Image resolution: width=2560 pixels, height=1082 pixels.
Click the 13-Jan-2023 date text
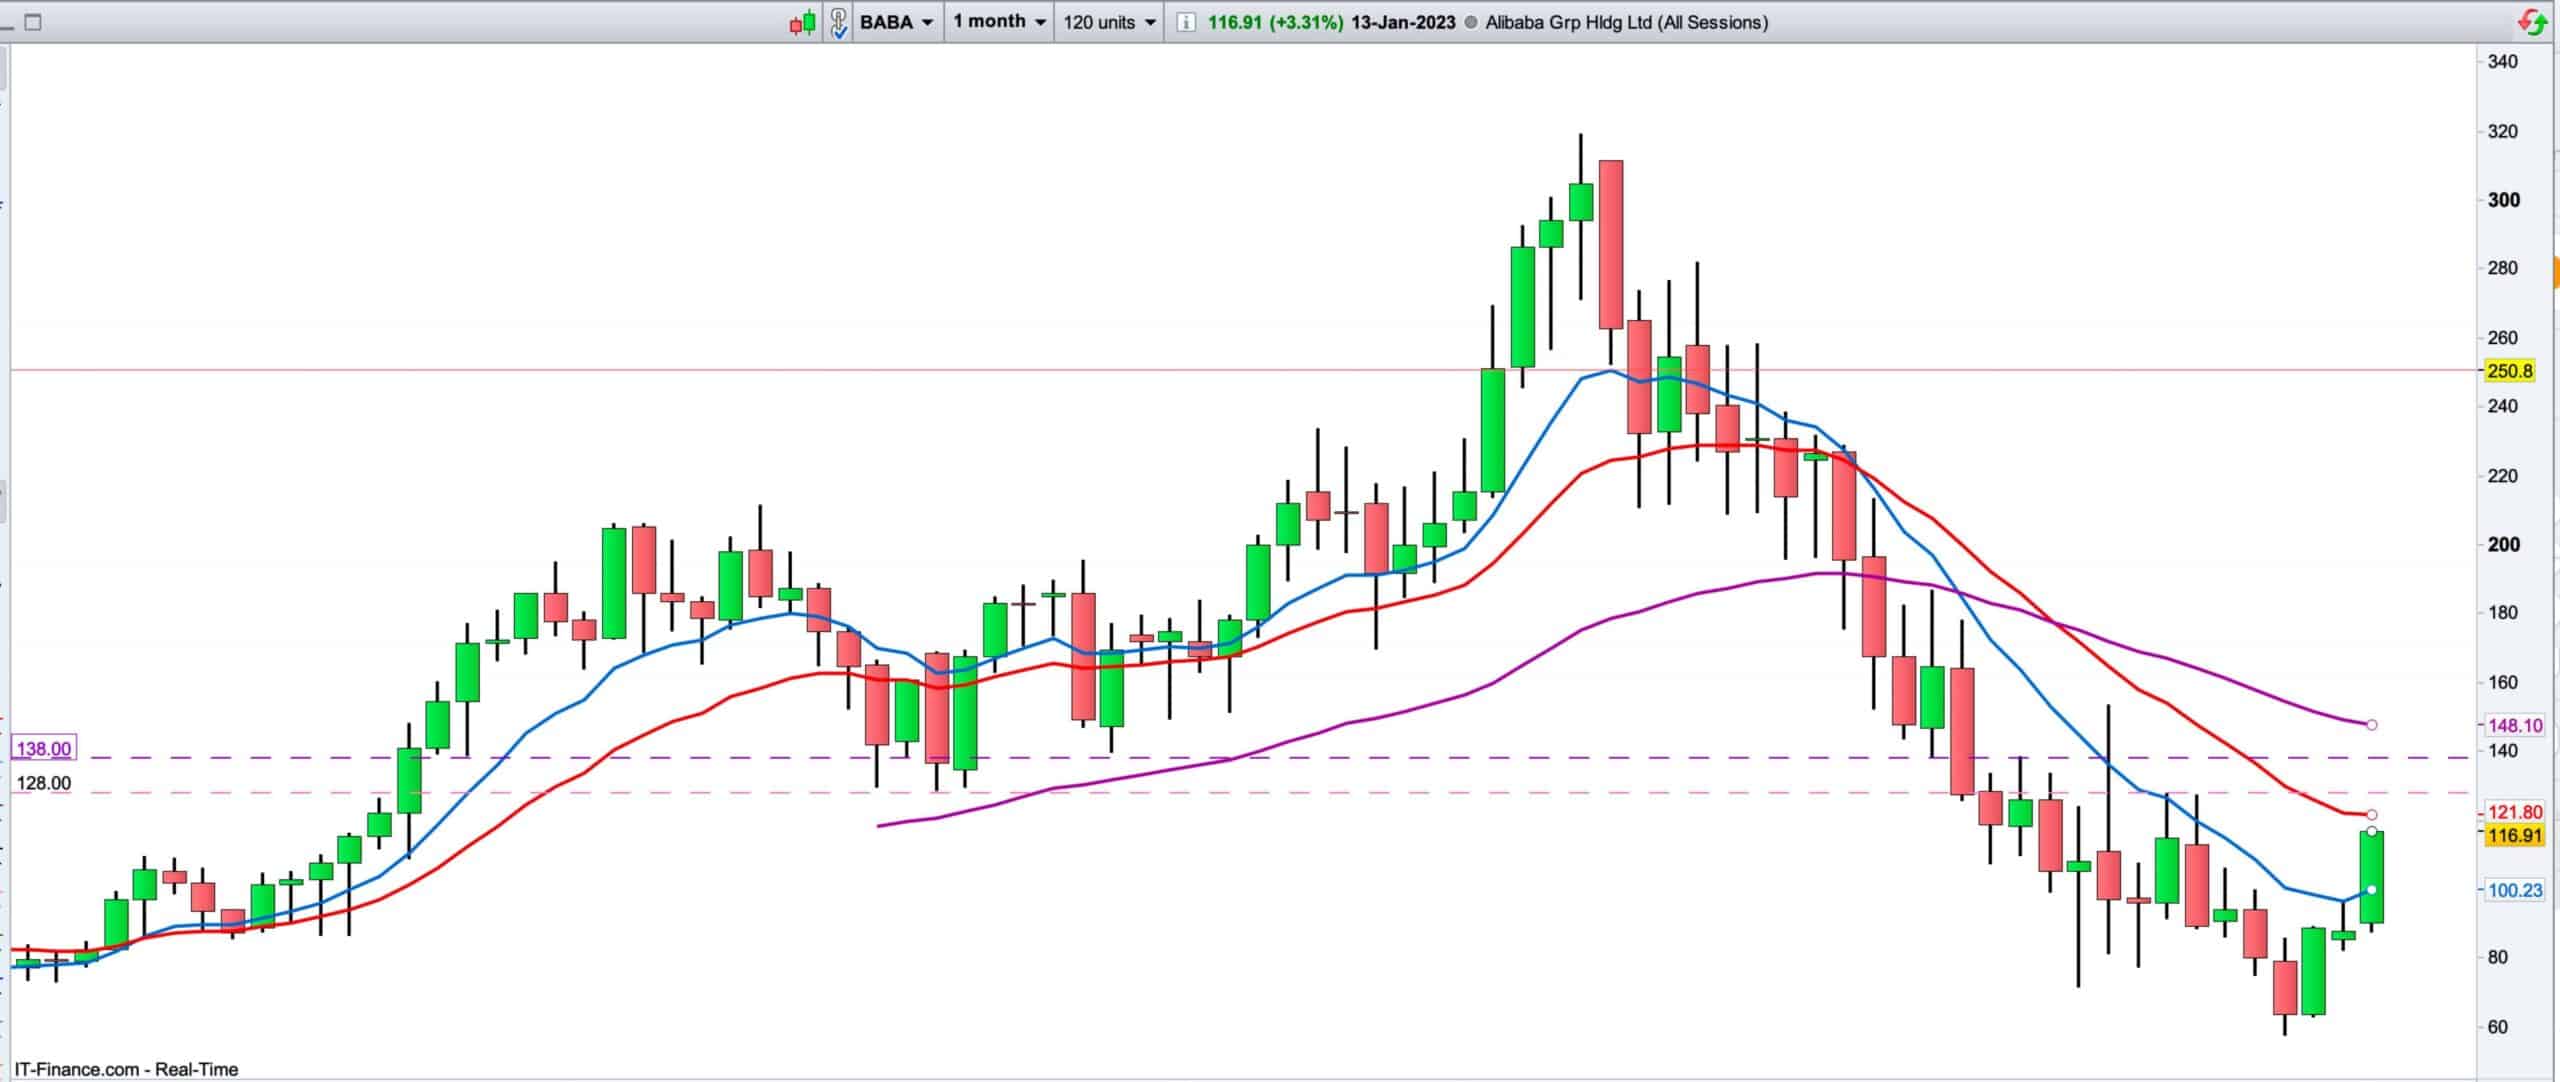(x=1403, y=22)
